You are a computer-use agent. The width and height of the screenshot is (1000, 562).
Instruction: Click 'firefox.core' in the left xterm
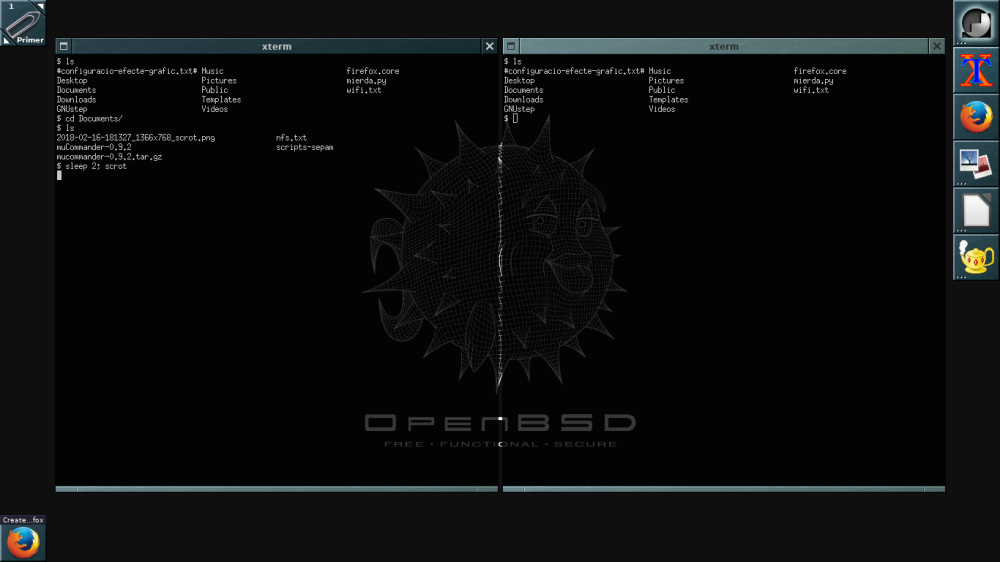point(373,71)
